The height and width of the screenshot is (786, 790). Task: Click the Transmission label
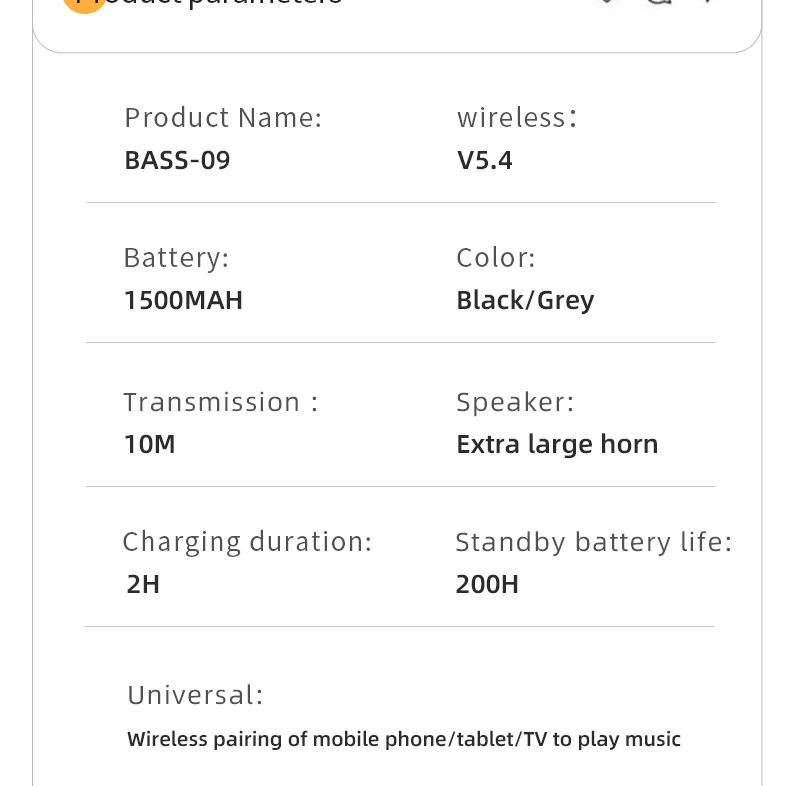[x=221, y=402]
